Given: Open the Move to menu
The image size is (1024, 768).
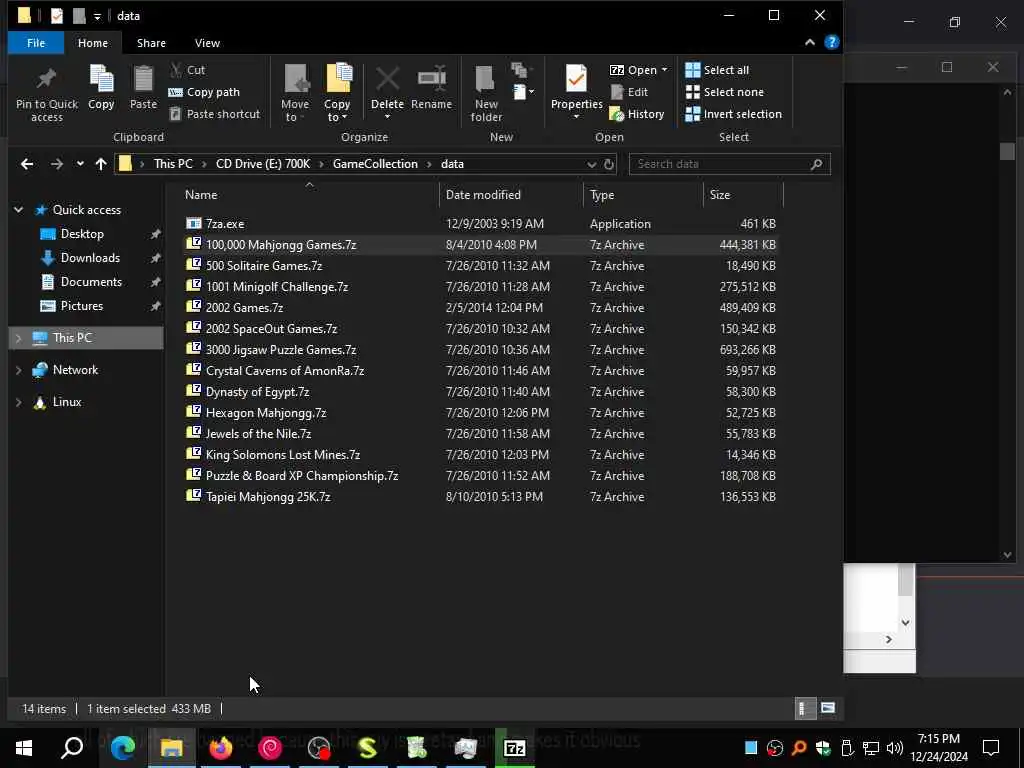Looking at the screenshot, I should [x=295, y=93].
